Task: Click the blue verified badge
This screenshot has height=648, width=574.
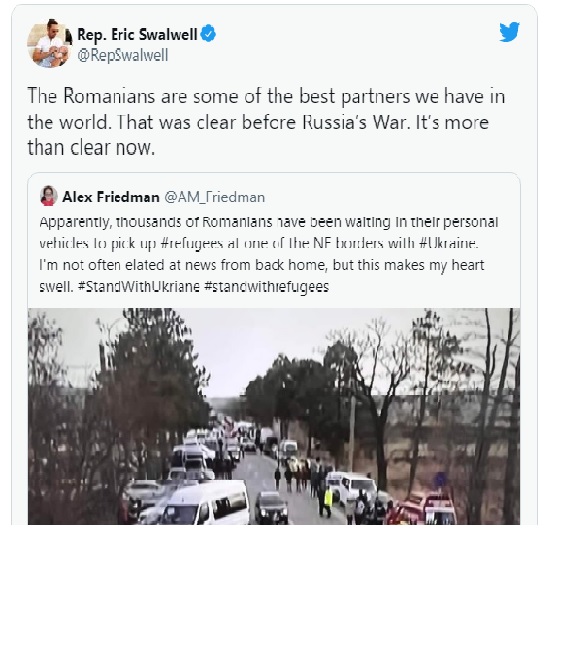Action: pyautogui.click(x=208, y=33)
